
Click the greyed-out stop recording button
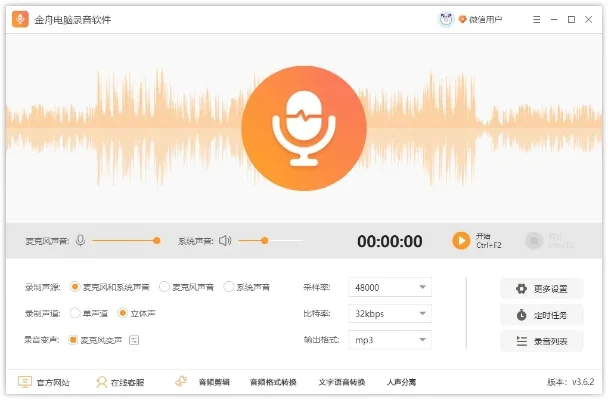pos(534,240)
